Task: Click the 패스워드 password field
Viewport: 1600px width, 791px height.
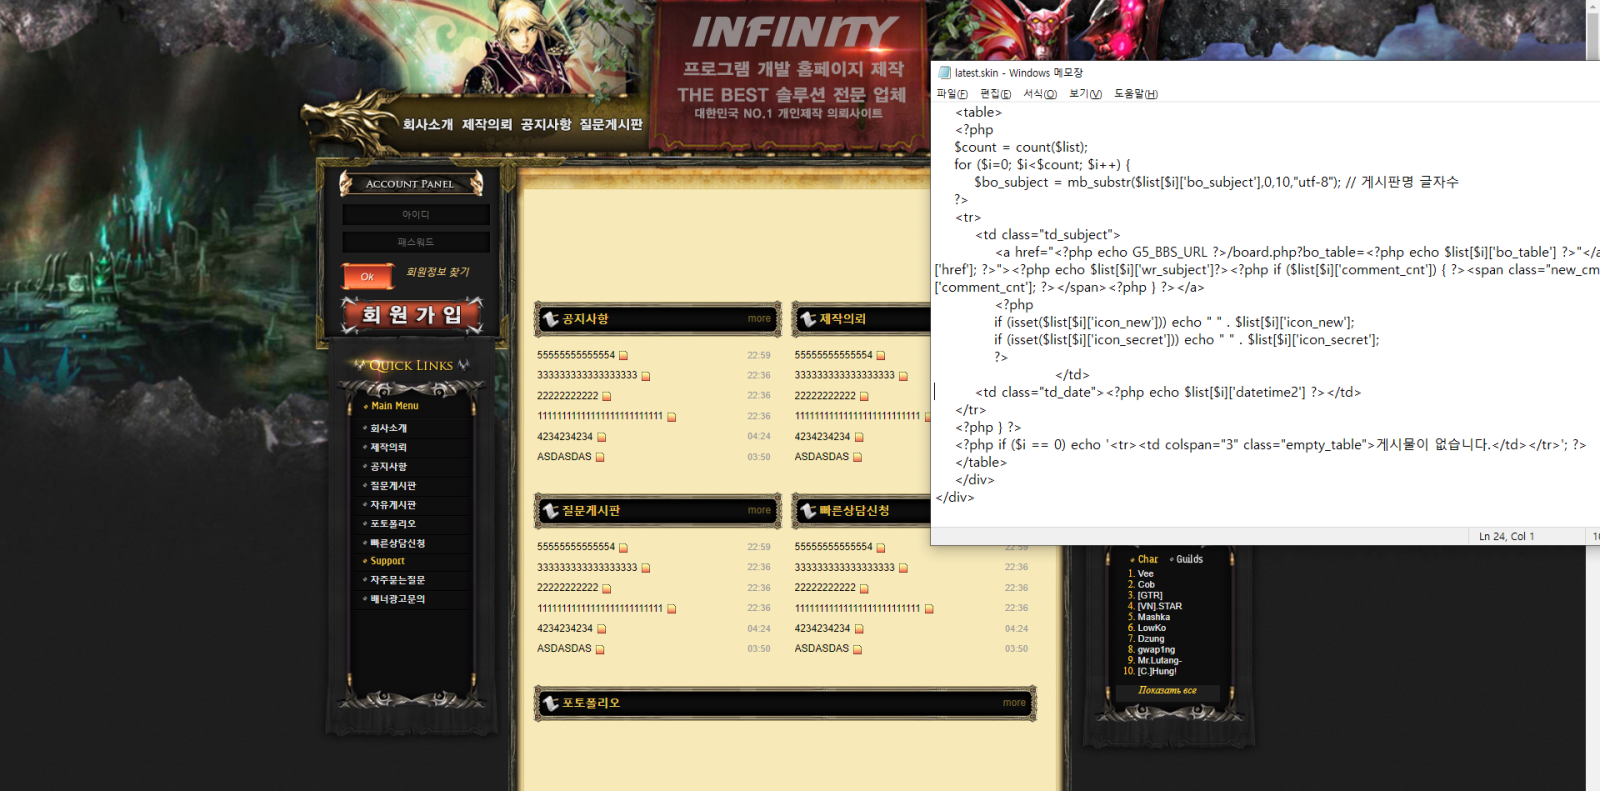Action: (x=416, y=242)
